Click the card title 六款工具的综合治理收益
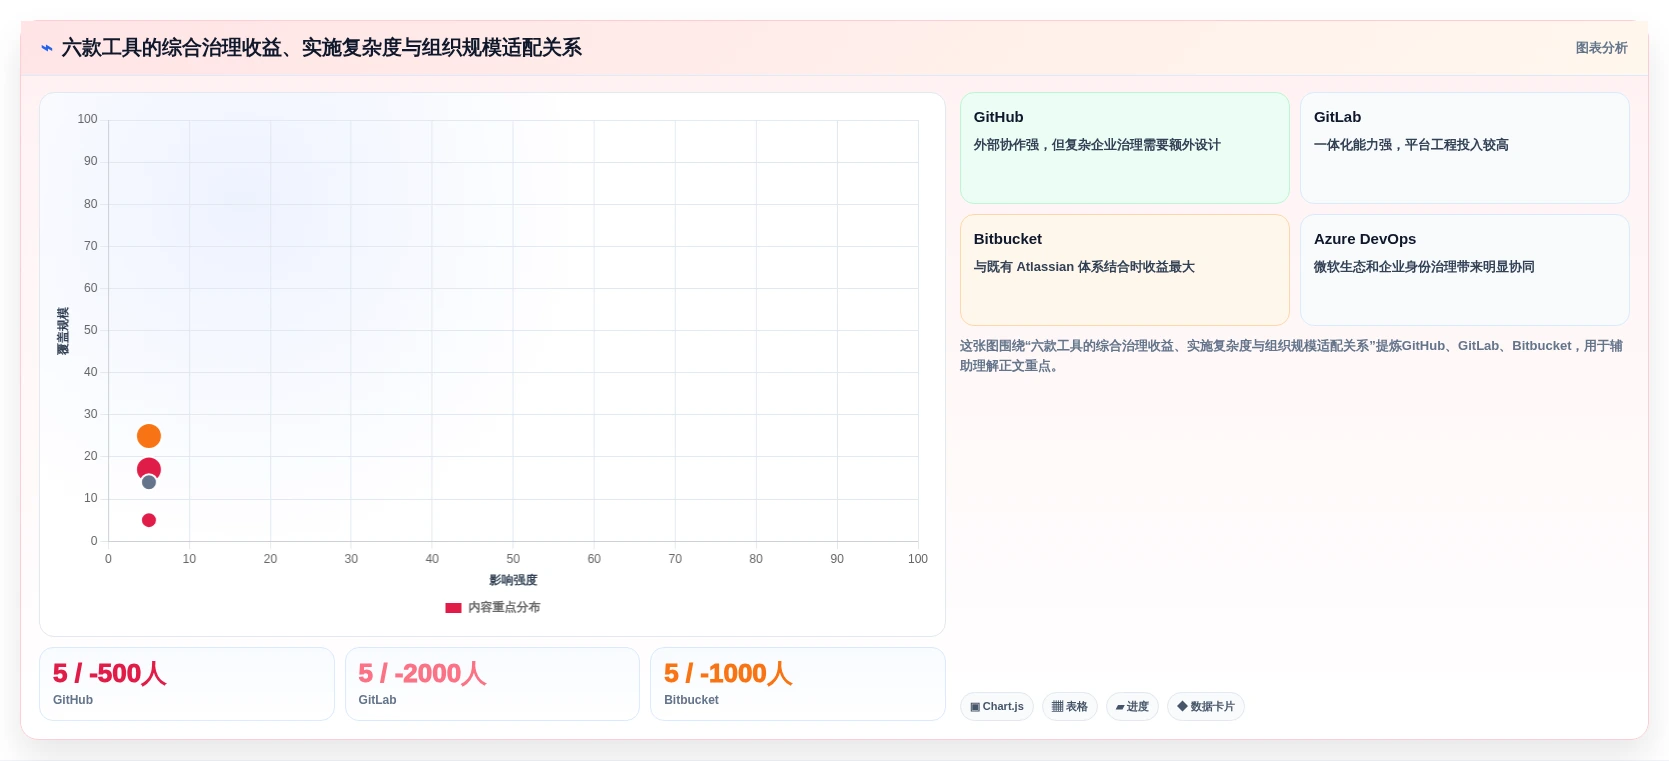This screenshot has width=1669, height=761. tap(321, 48)
